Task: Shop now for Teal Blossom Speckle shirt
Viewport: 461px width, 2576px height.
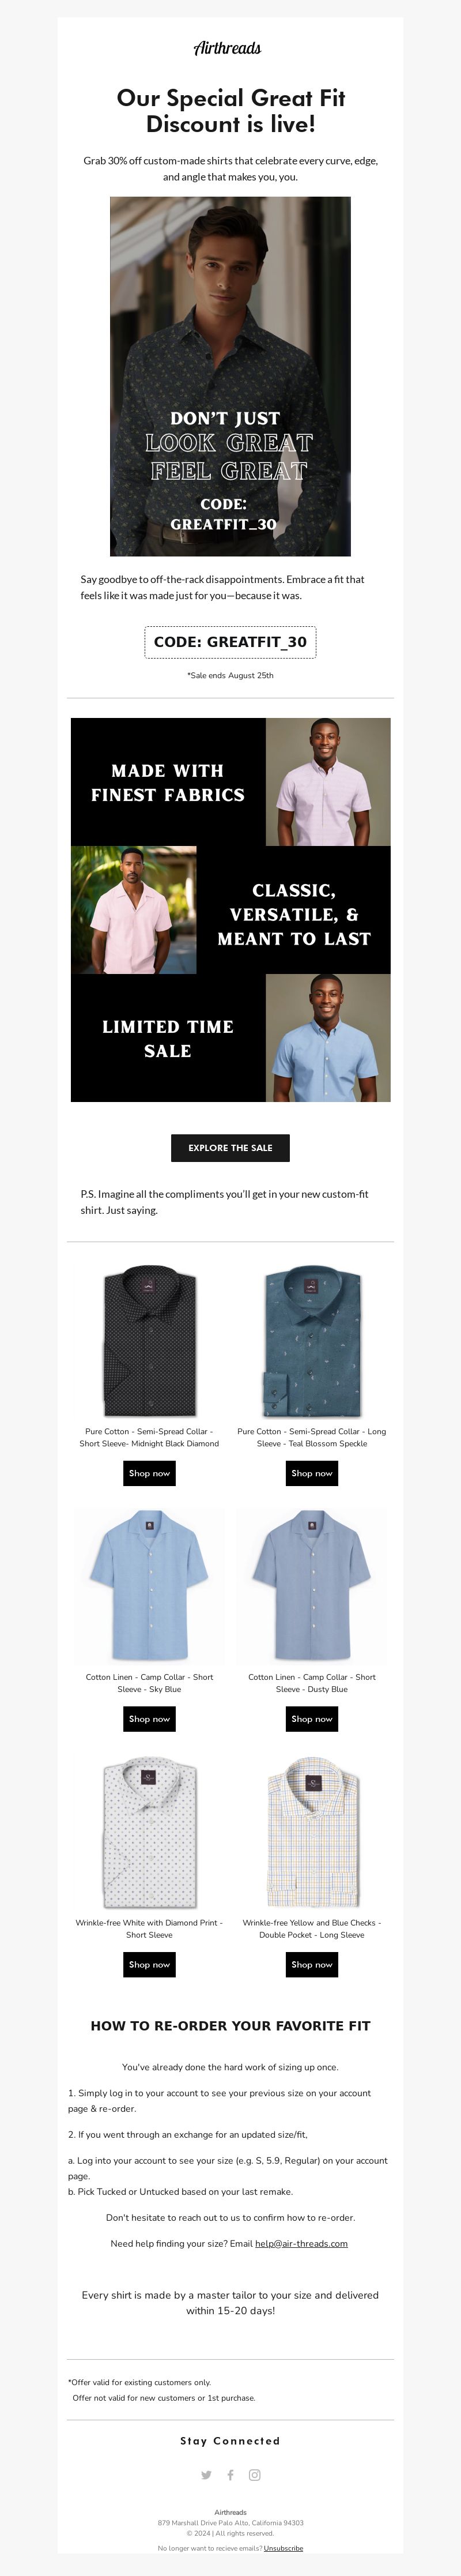Action: click(312, 1473)
